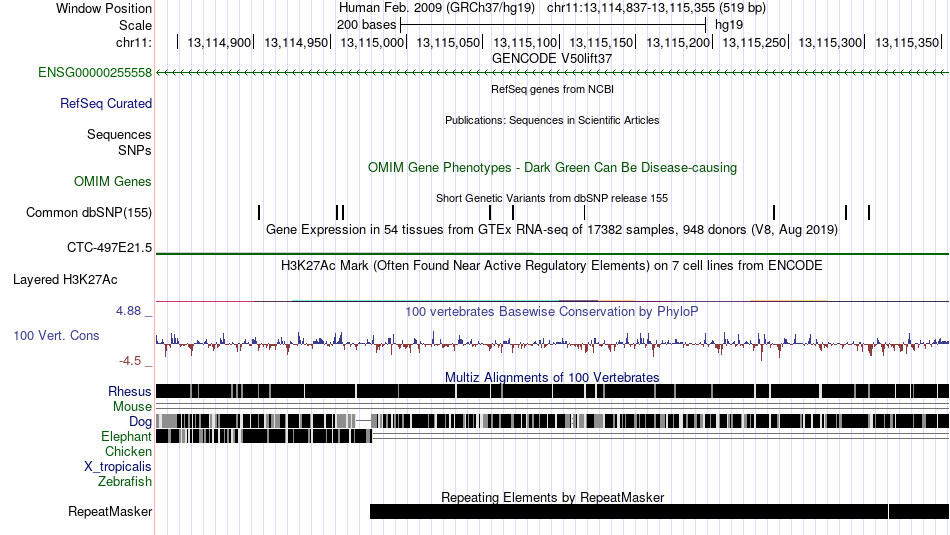The width and height of the screenshot is (950, 535).
Task: Select the Dog alignment label
Action: point(140,422)
